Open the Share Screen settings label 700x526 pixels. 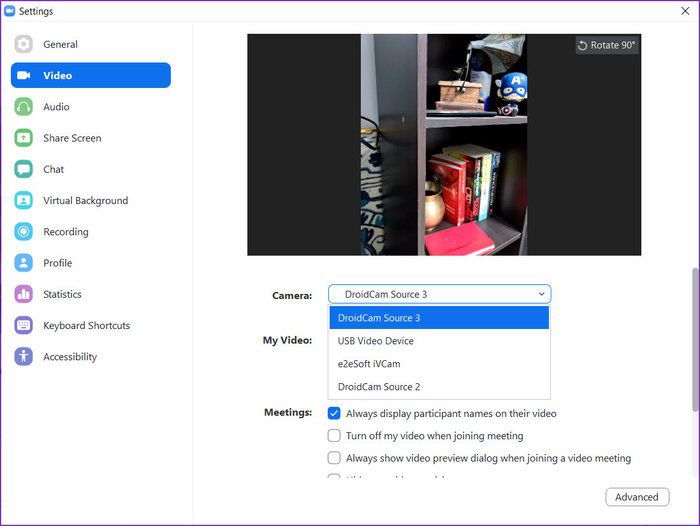tap(72, 138)
